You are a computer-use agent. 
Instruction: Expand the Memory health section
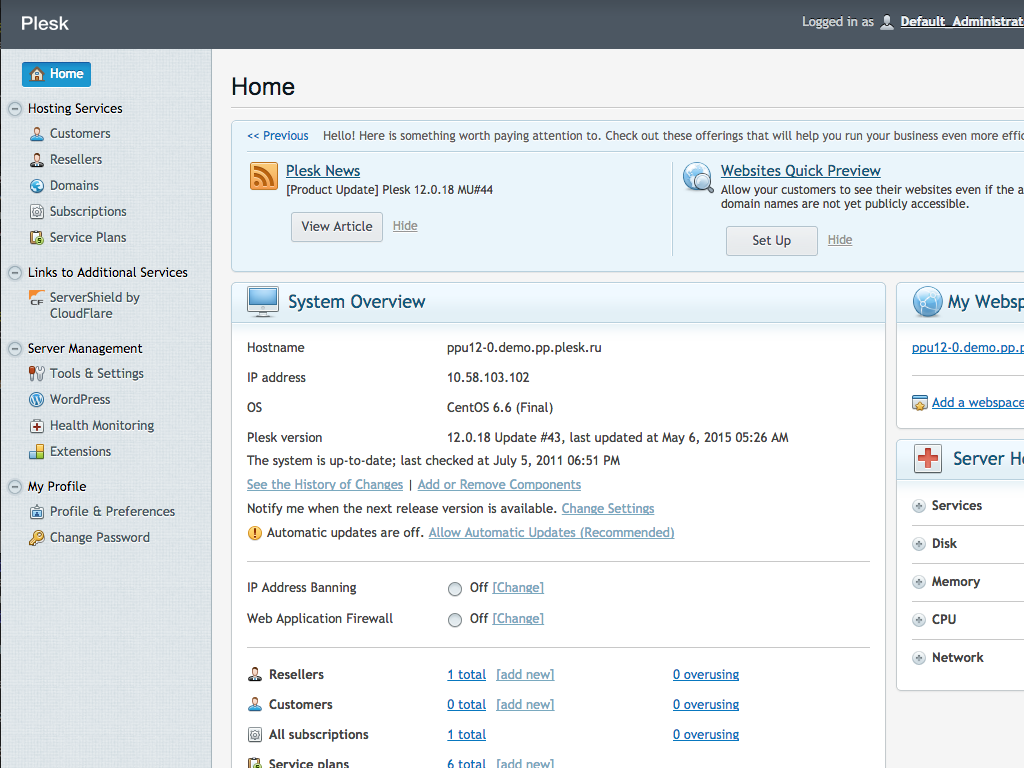pos(918,582)
